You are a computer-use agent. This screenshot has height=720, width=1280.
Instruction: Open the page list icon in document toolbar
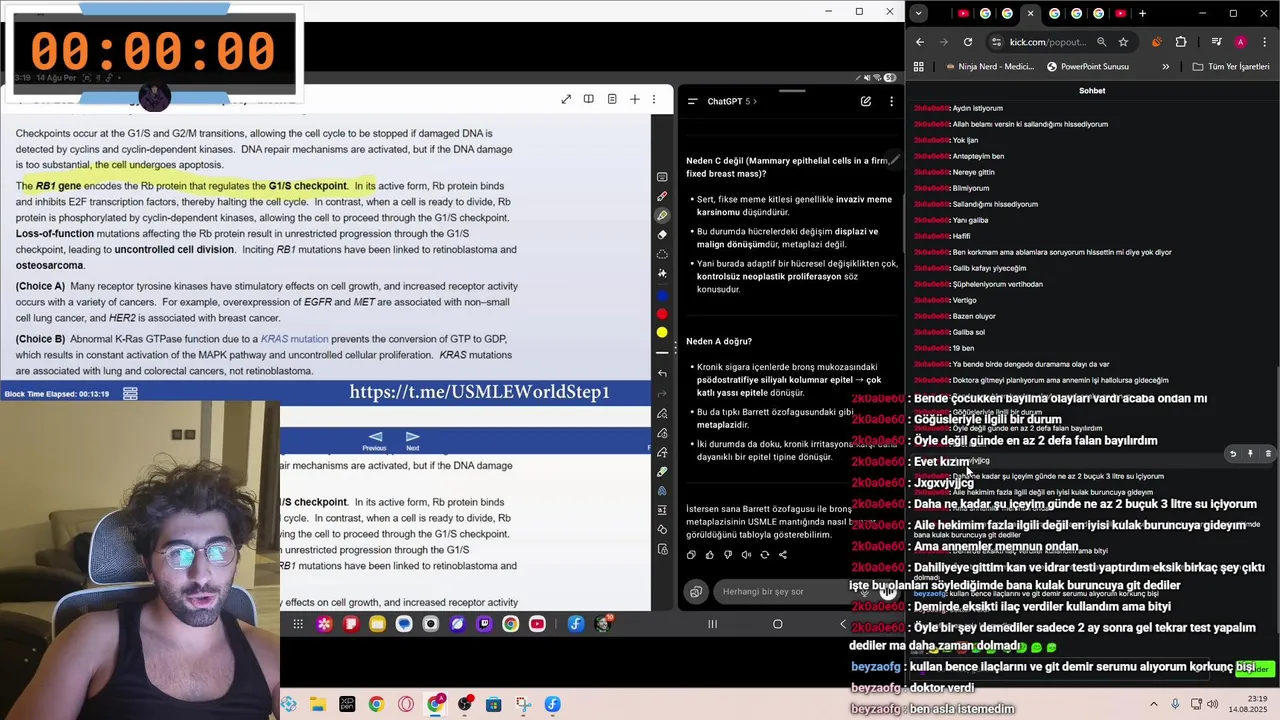612,99
